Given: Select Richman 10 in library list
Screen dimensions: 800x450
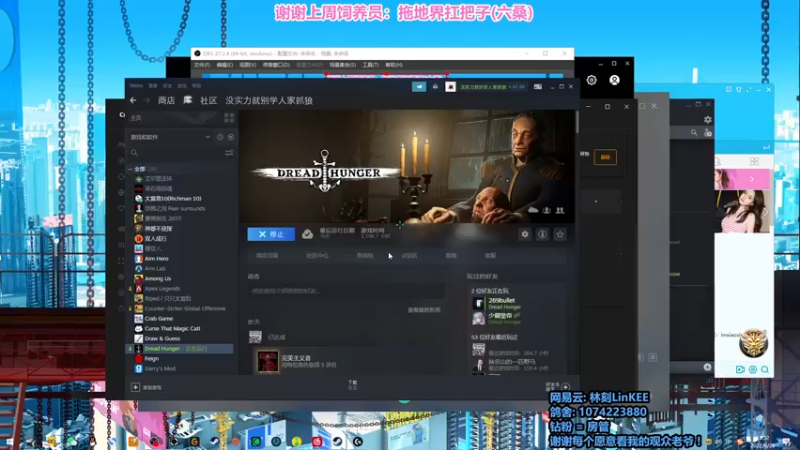Looking at the screenshot, I should [x=172, y=198].
